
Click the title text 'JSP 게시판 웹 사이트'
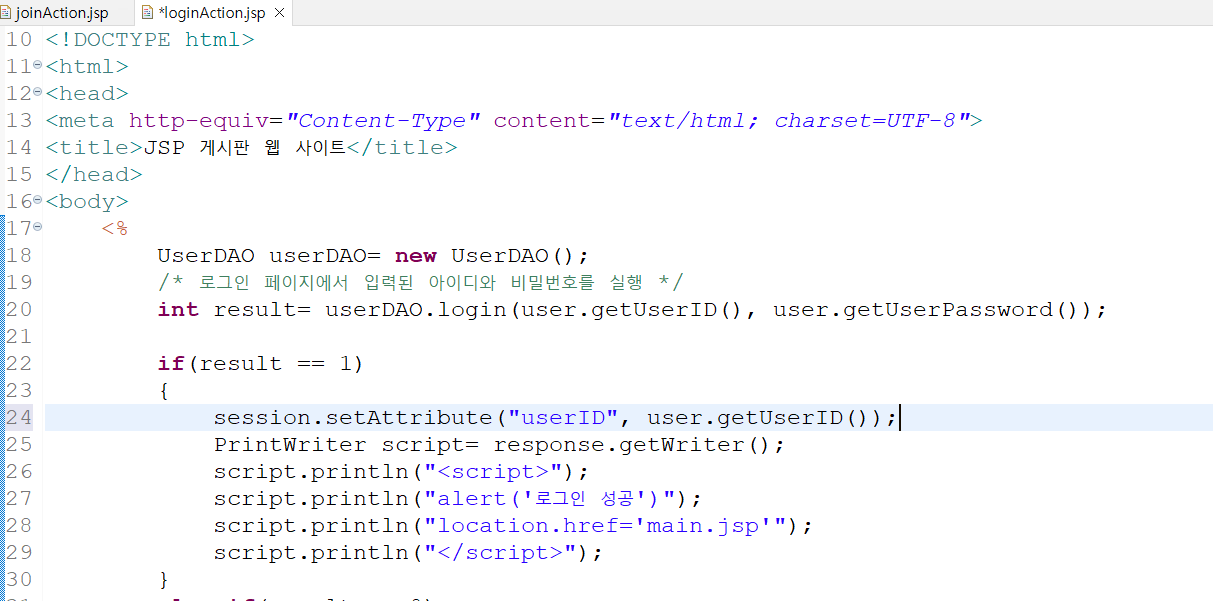coord(245,148)
